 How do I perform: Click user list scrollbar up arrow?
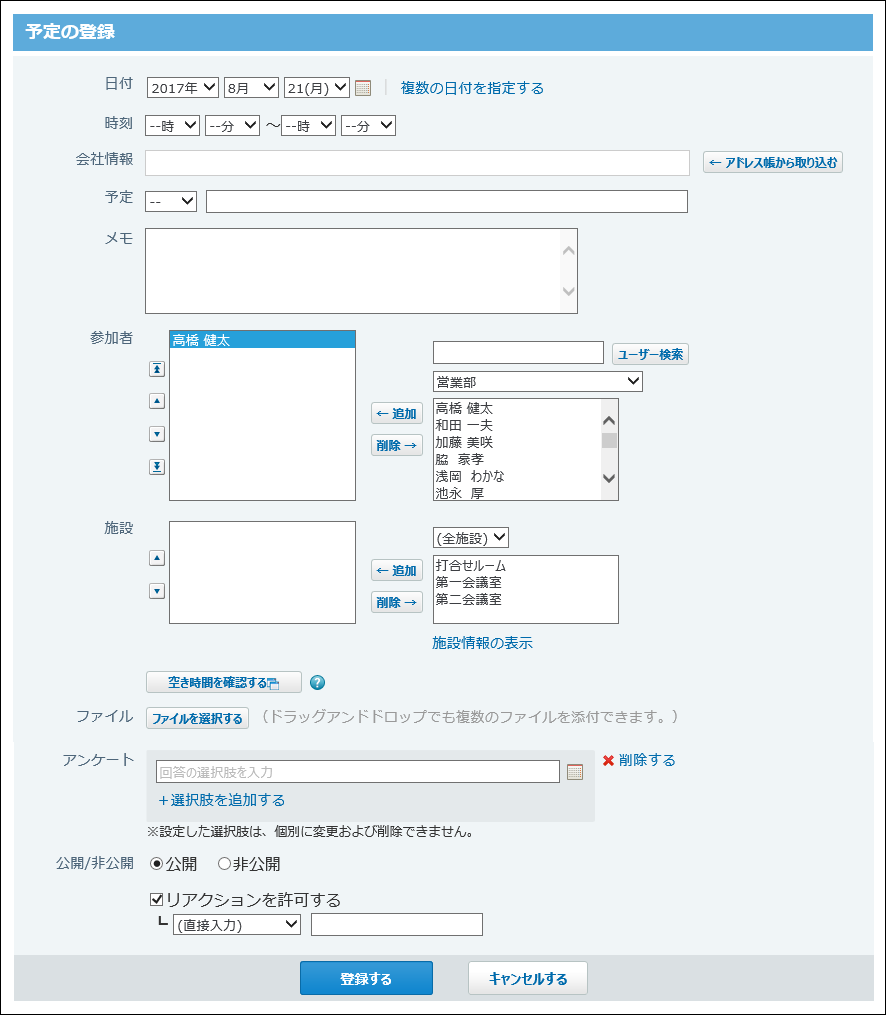tap(609, 421)
